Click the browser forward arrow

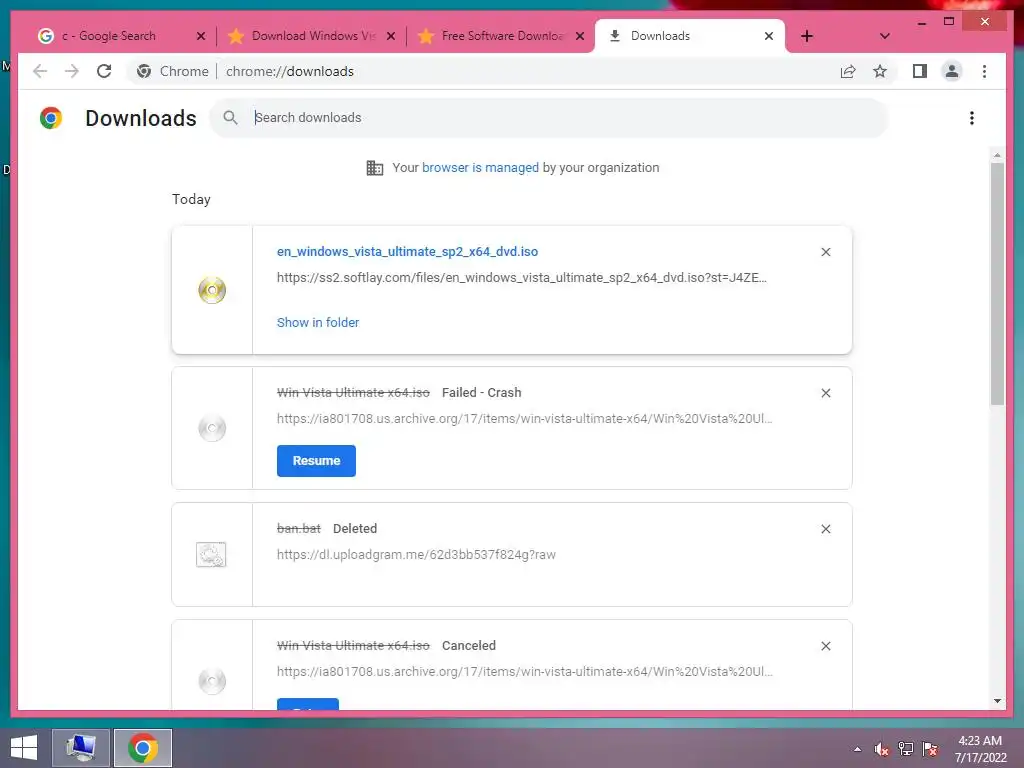pyautogui.click(x=72, y=71)
